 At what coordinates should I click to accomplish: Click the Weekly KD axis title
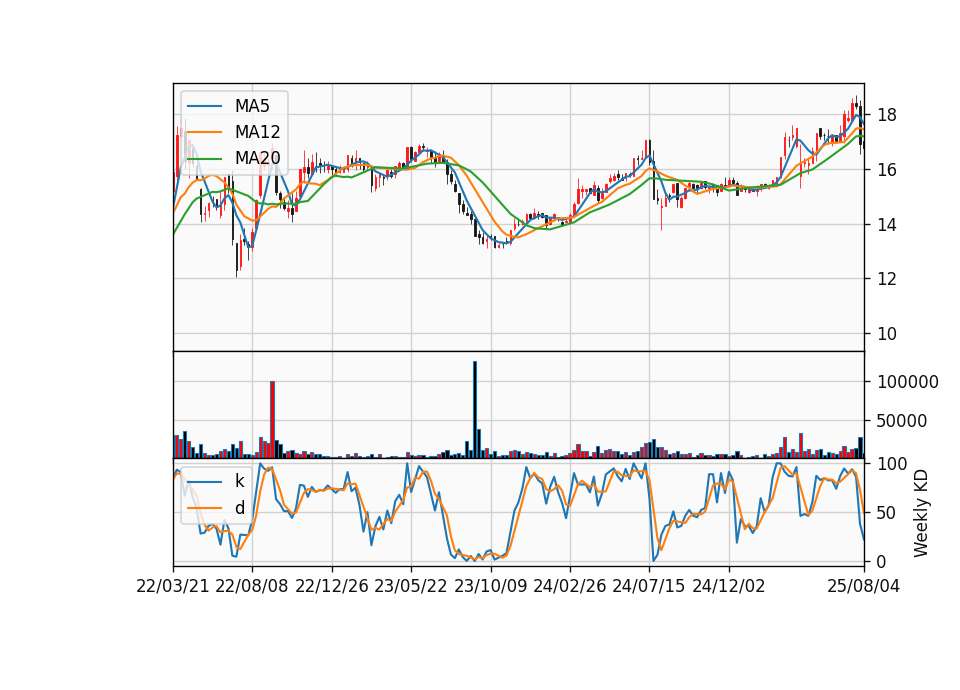[921, 514]
